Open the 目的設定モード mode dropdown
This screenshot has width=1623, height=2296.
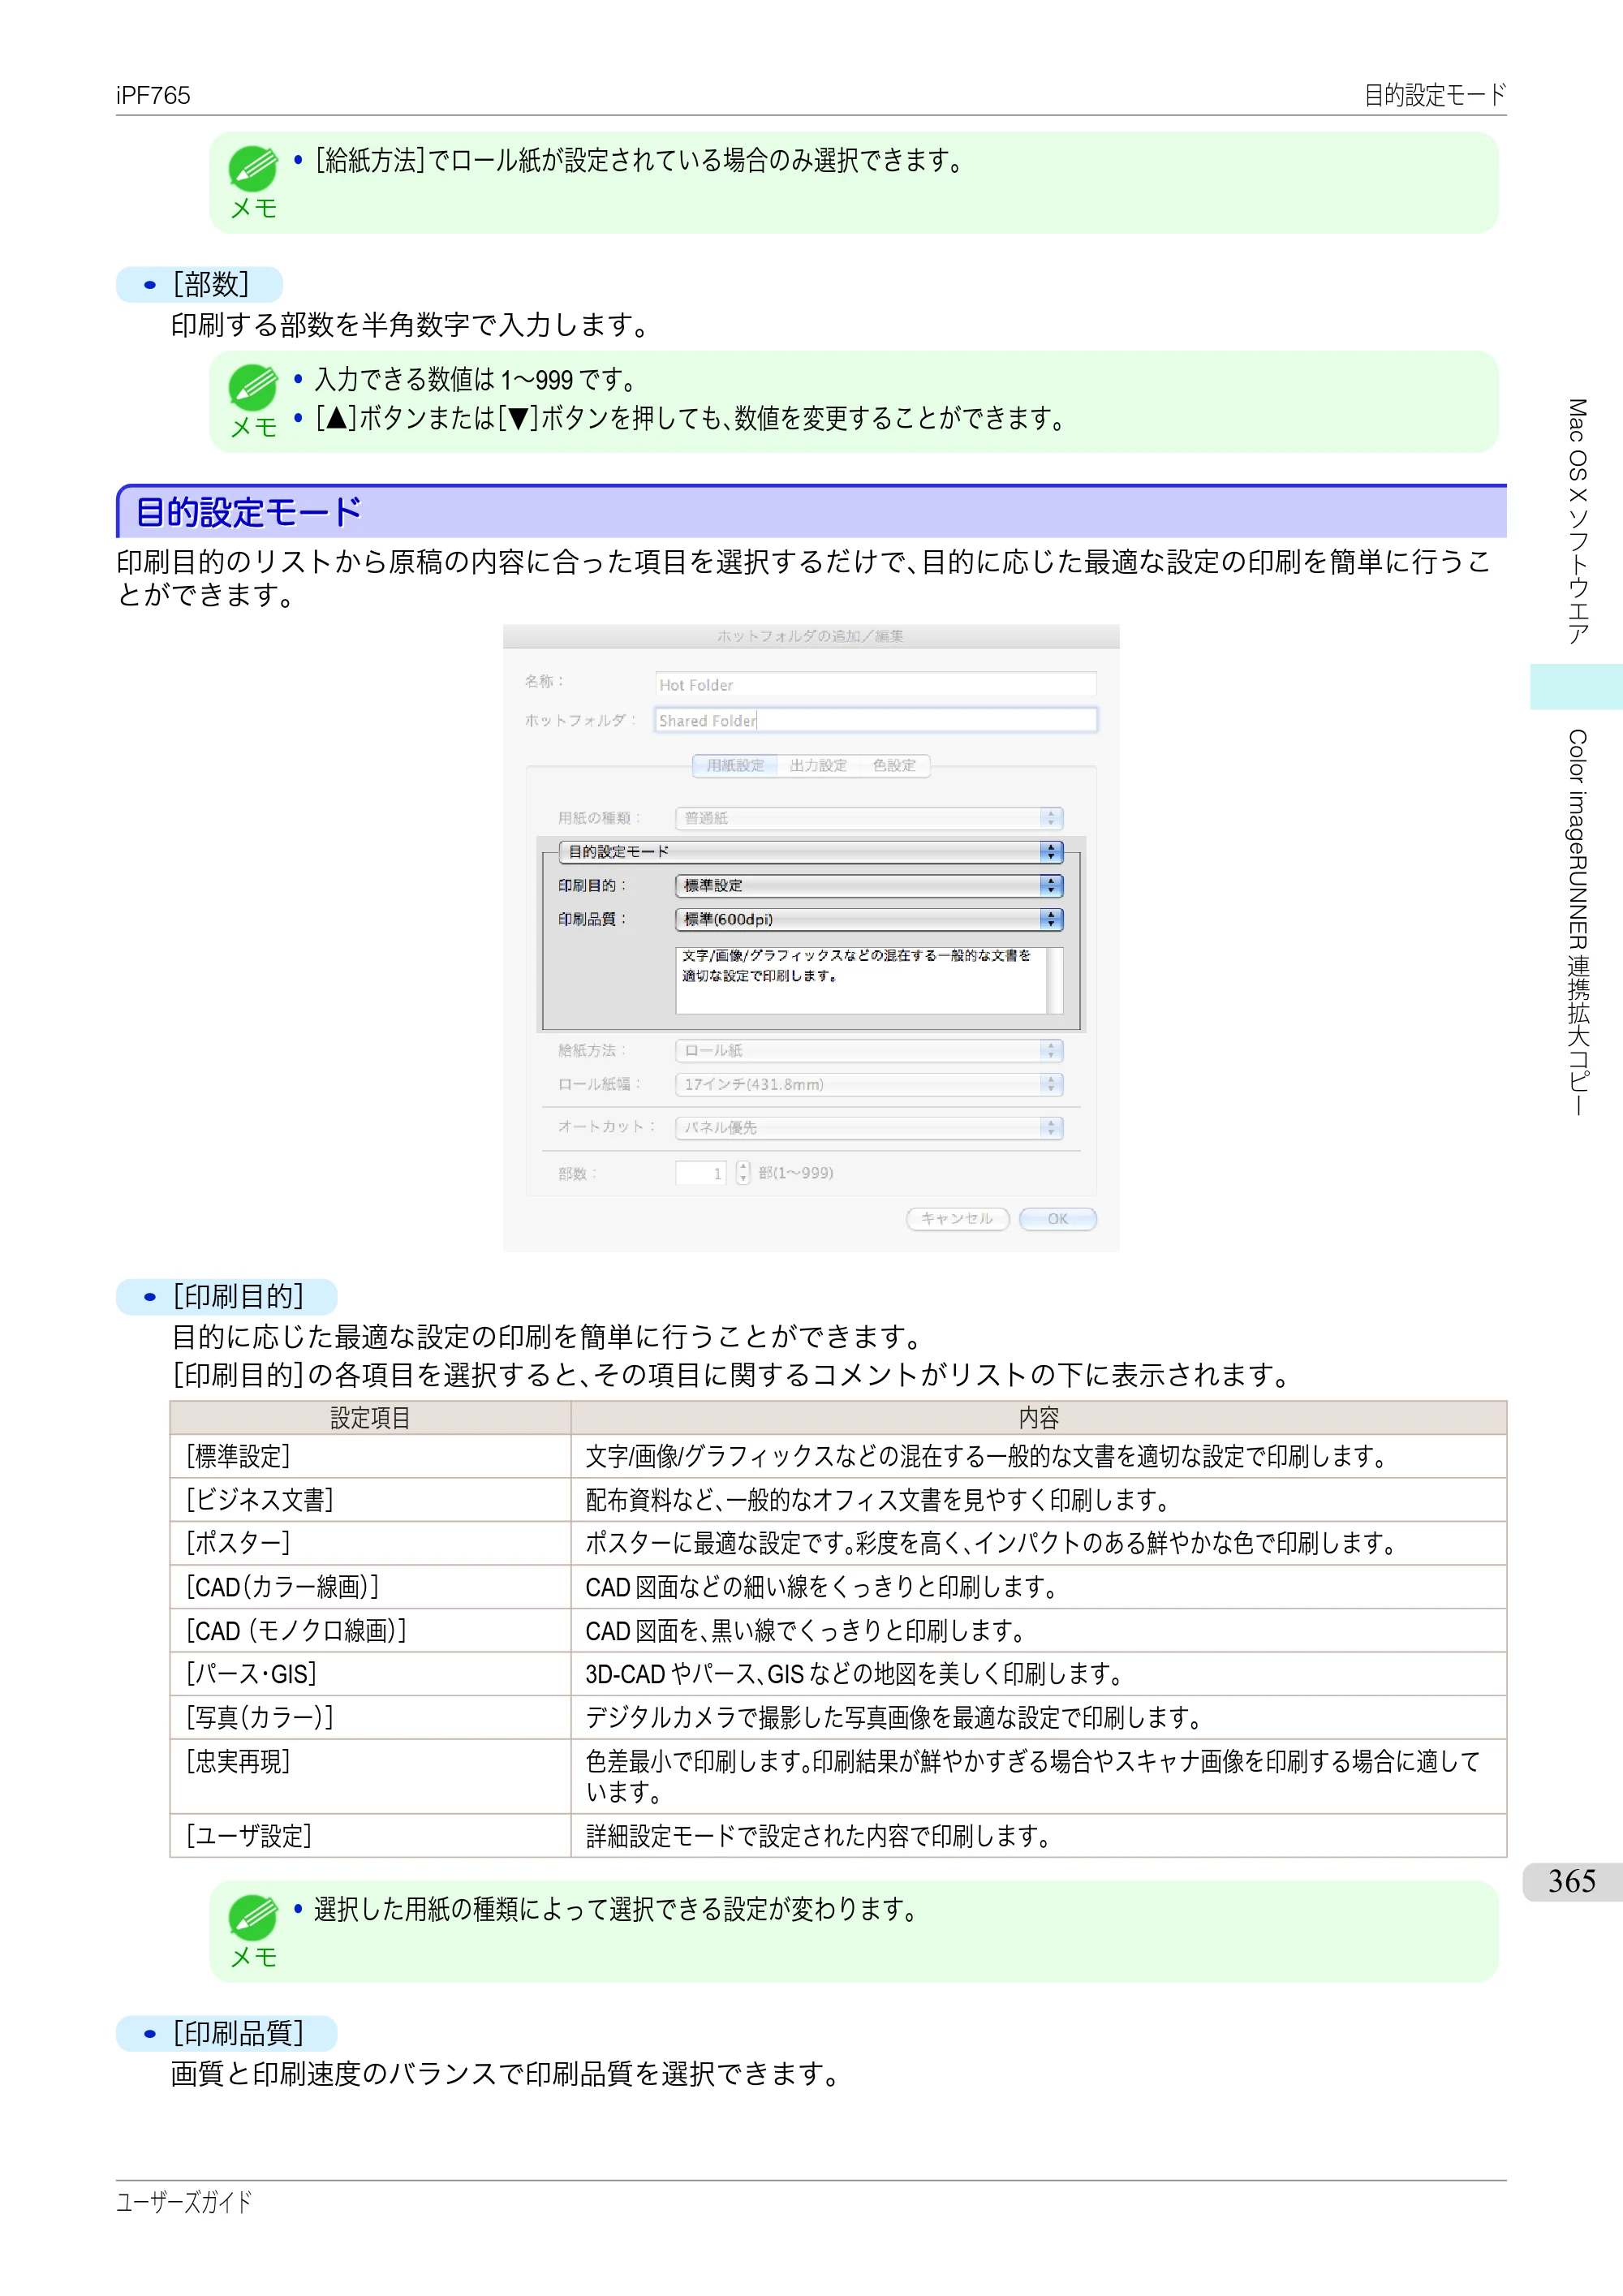point(811,852)
